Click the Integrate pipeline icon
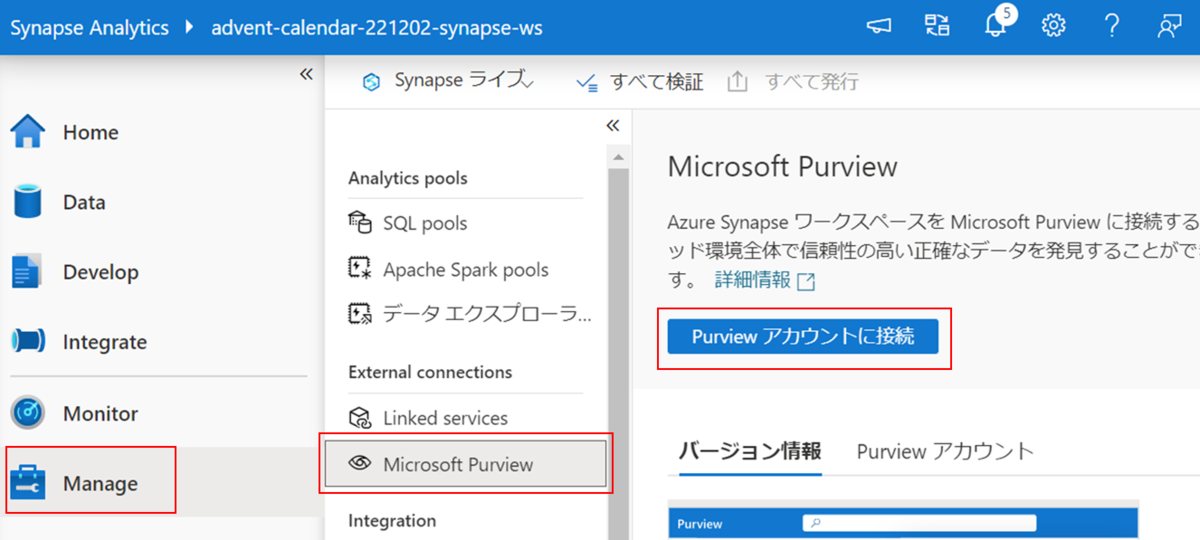The image size is (1200, 540). pyautogui.click(x=28, y=342)
